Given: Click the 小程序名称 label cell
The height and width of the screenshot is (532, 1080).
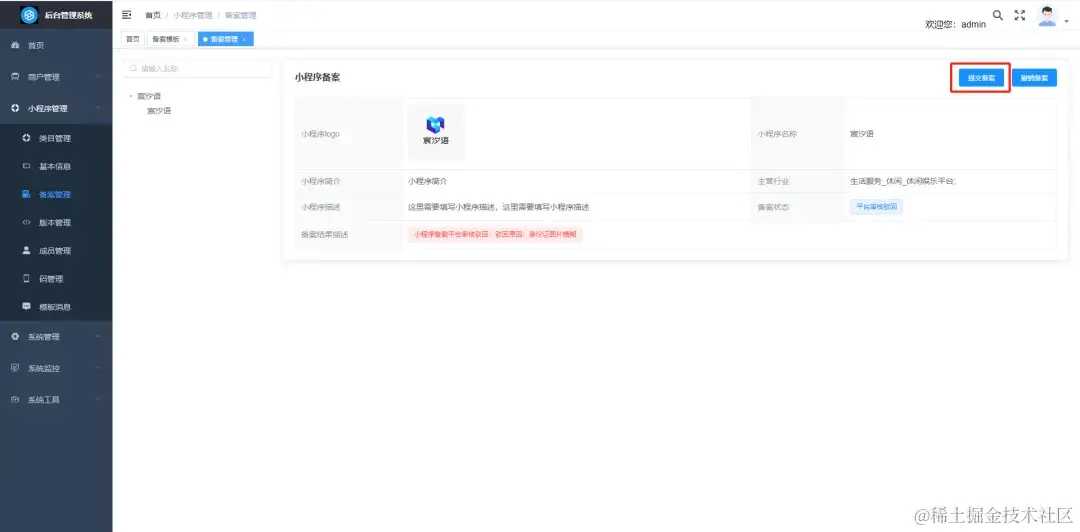Looking at the screenshot, I should click(x=798, y=134).
